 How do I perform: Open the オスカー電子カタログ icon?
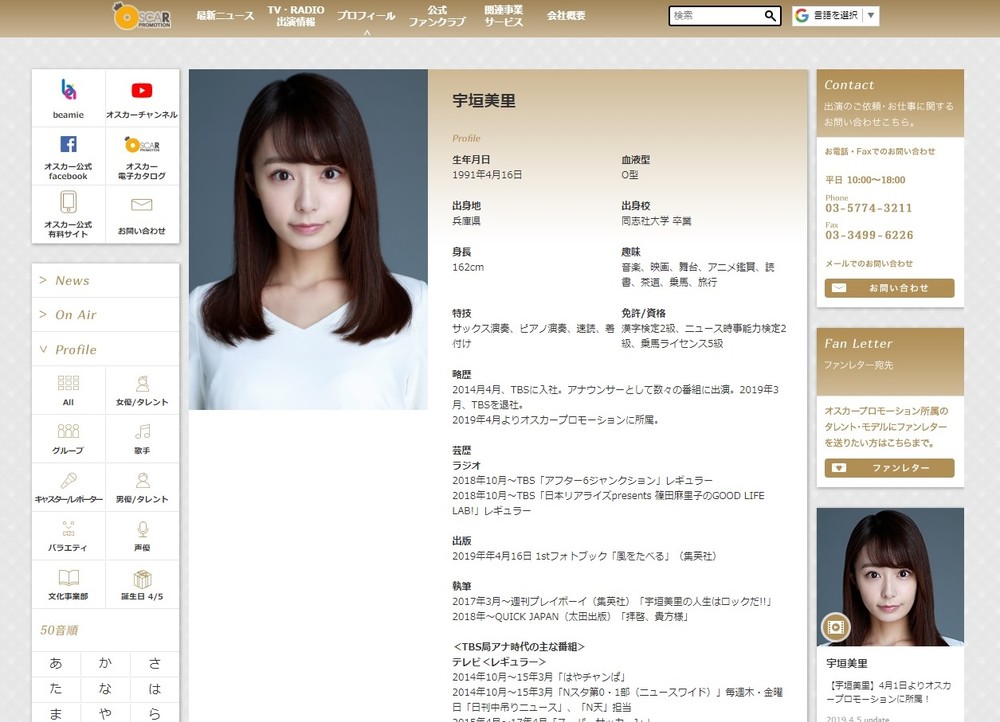[x=142, y=146]
